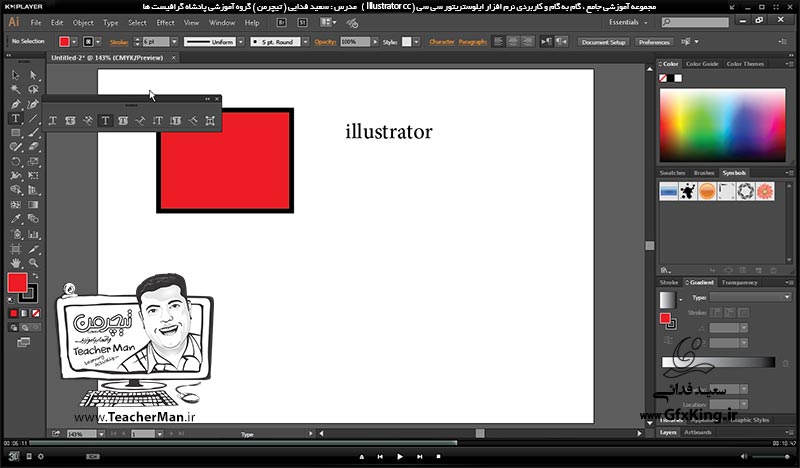Image resolution: width=800 pixels, height=468 pixels.
Task: Click the blue symbol thumbnail in Symbols panel
Action: click(668, 191)
